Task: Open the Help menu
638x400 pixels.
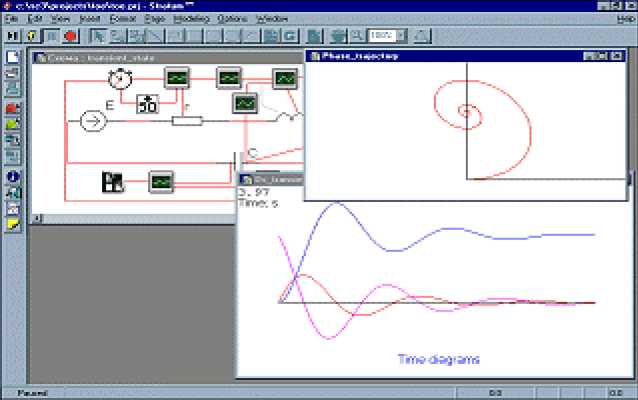Action: click(x=625, y=19)
